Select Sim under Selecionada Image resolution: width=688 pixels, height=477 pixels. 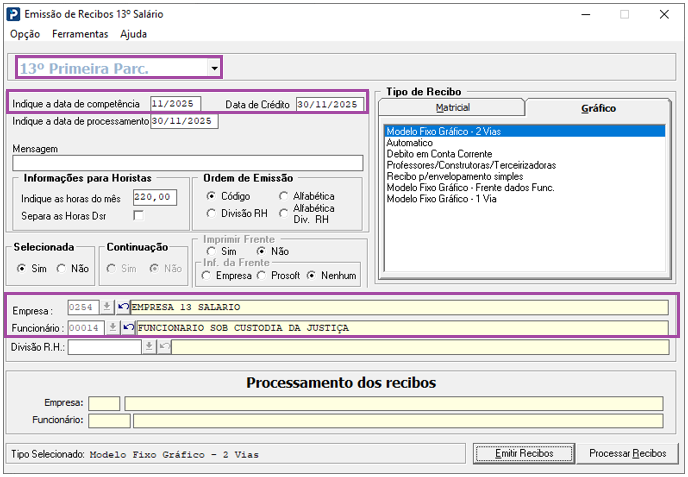click(x=21, y=268)
